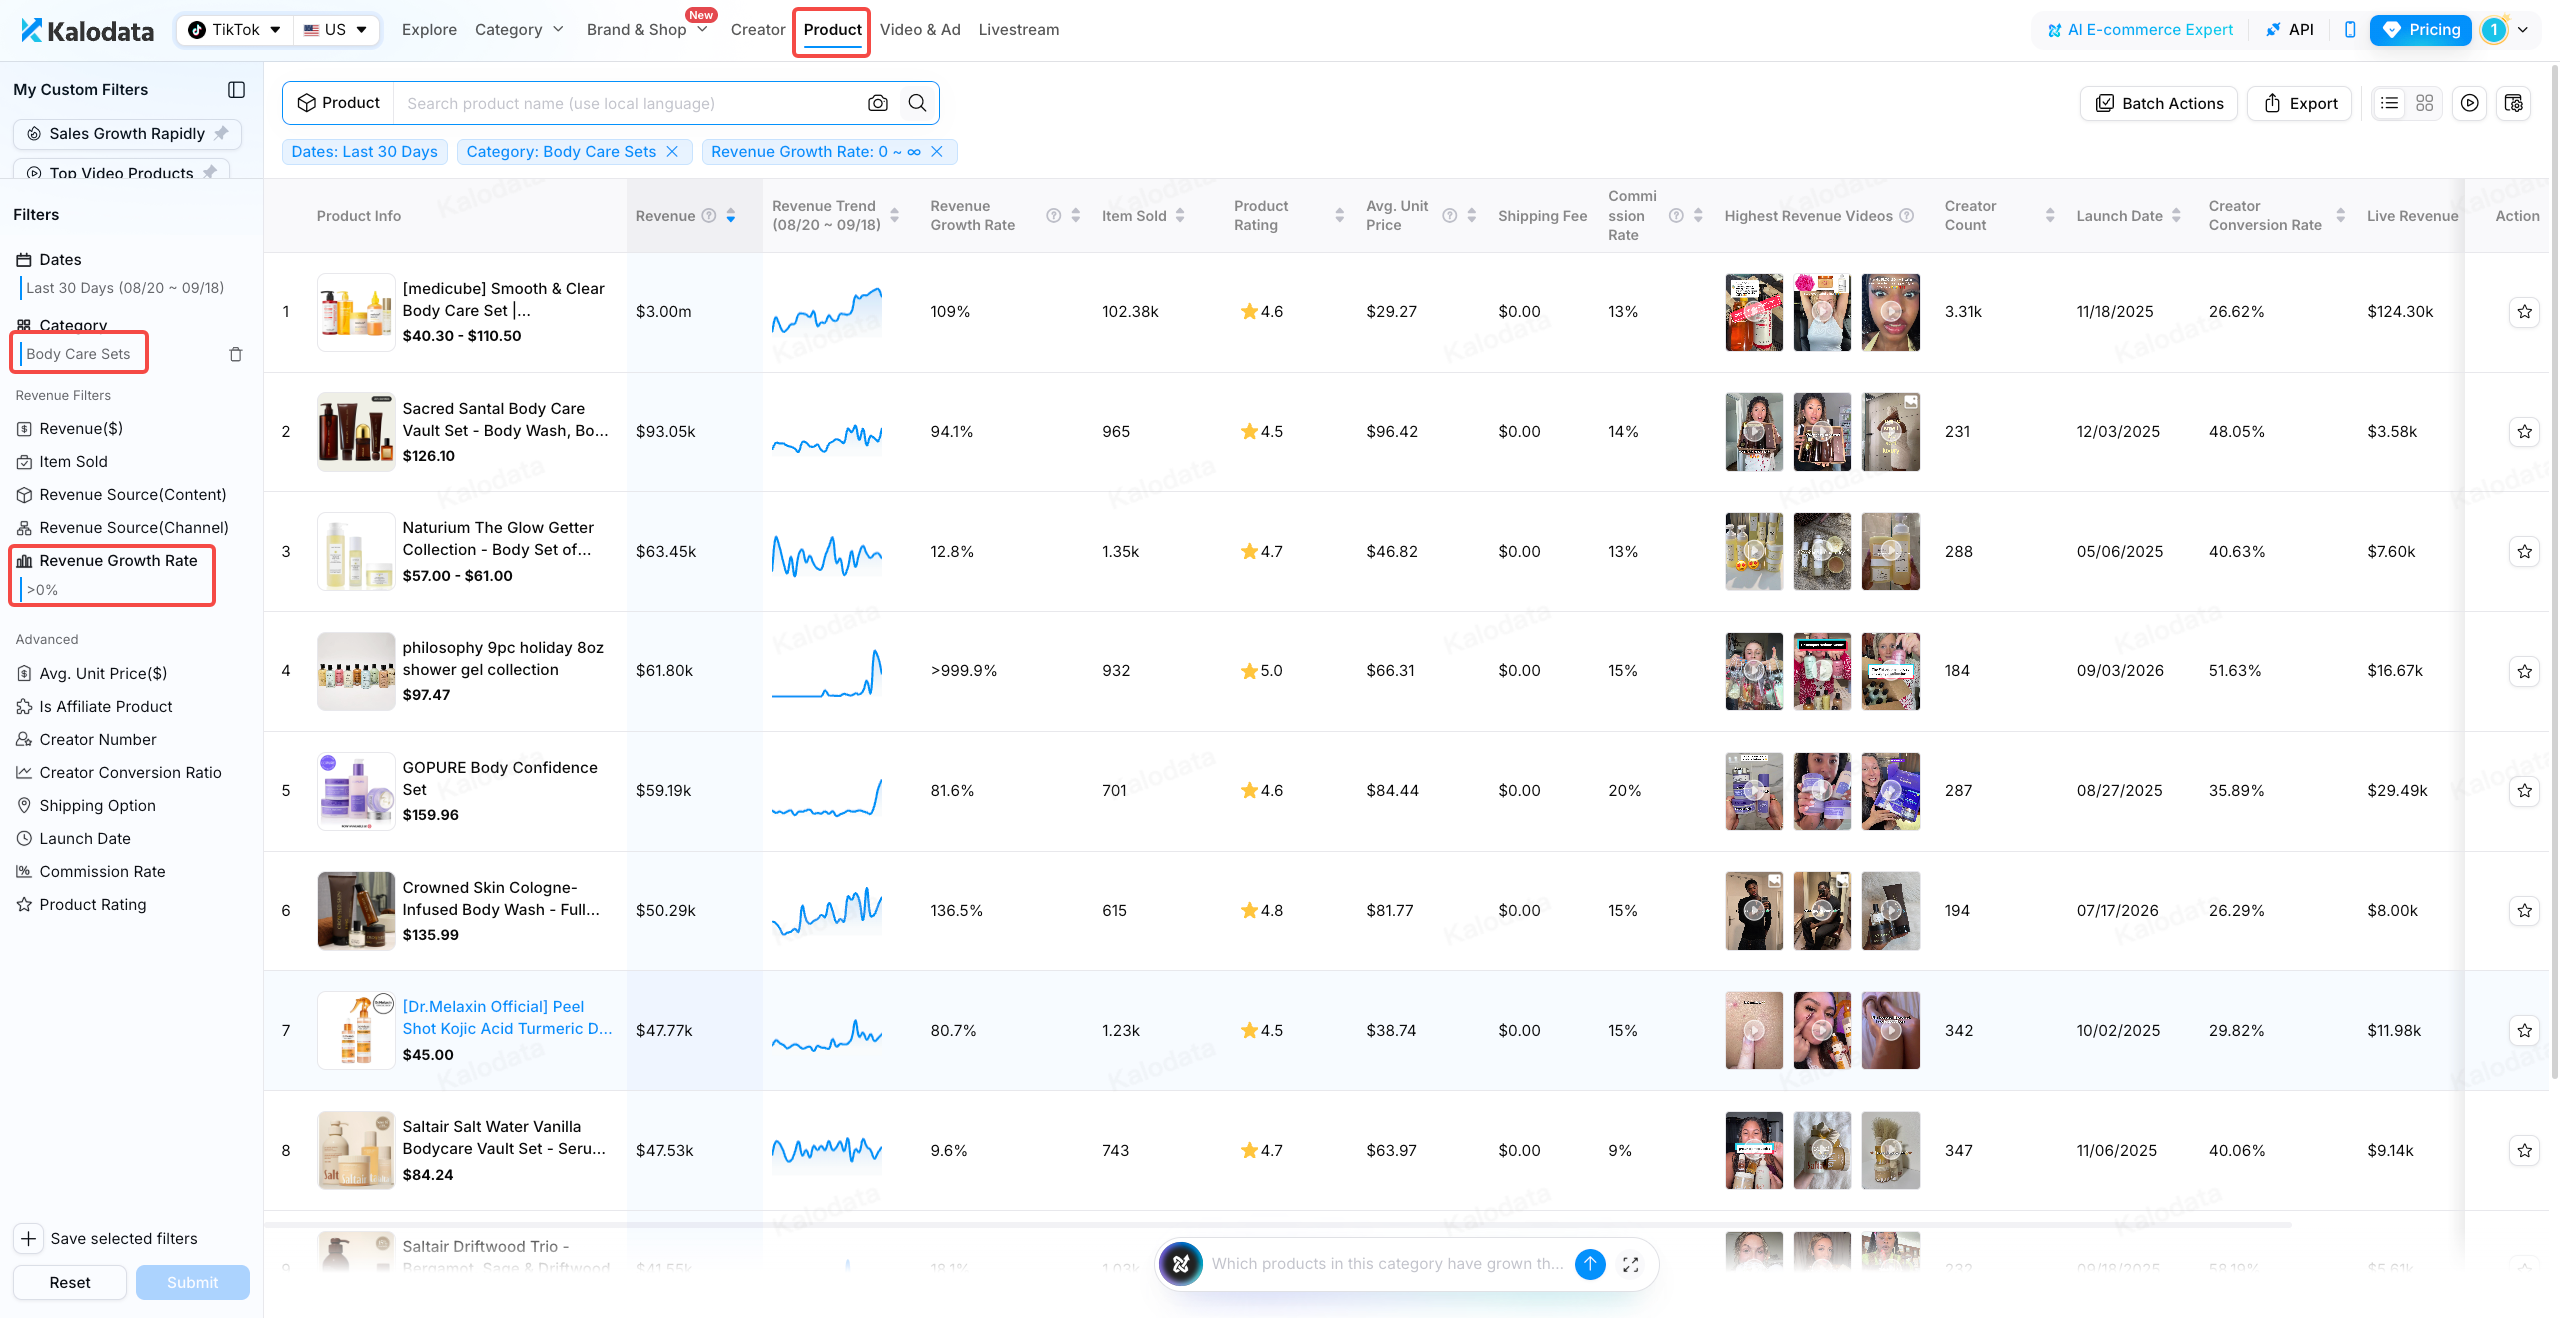This screenshot has height=1318, width=2560.
Task: Open the mobile app icon
Action: tap(2349, 30)
